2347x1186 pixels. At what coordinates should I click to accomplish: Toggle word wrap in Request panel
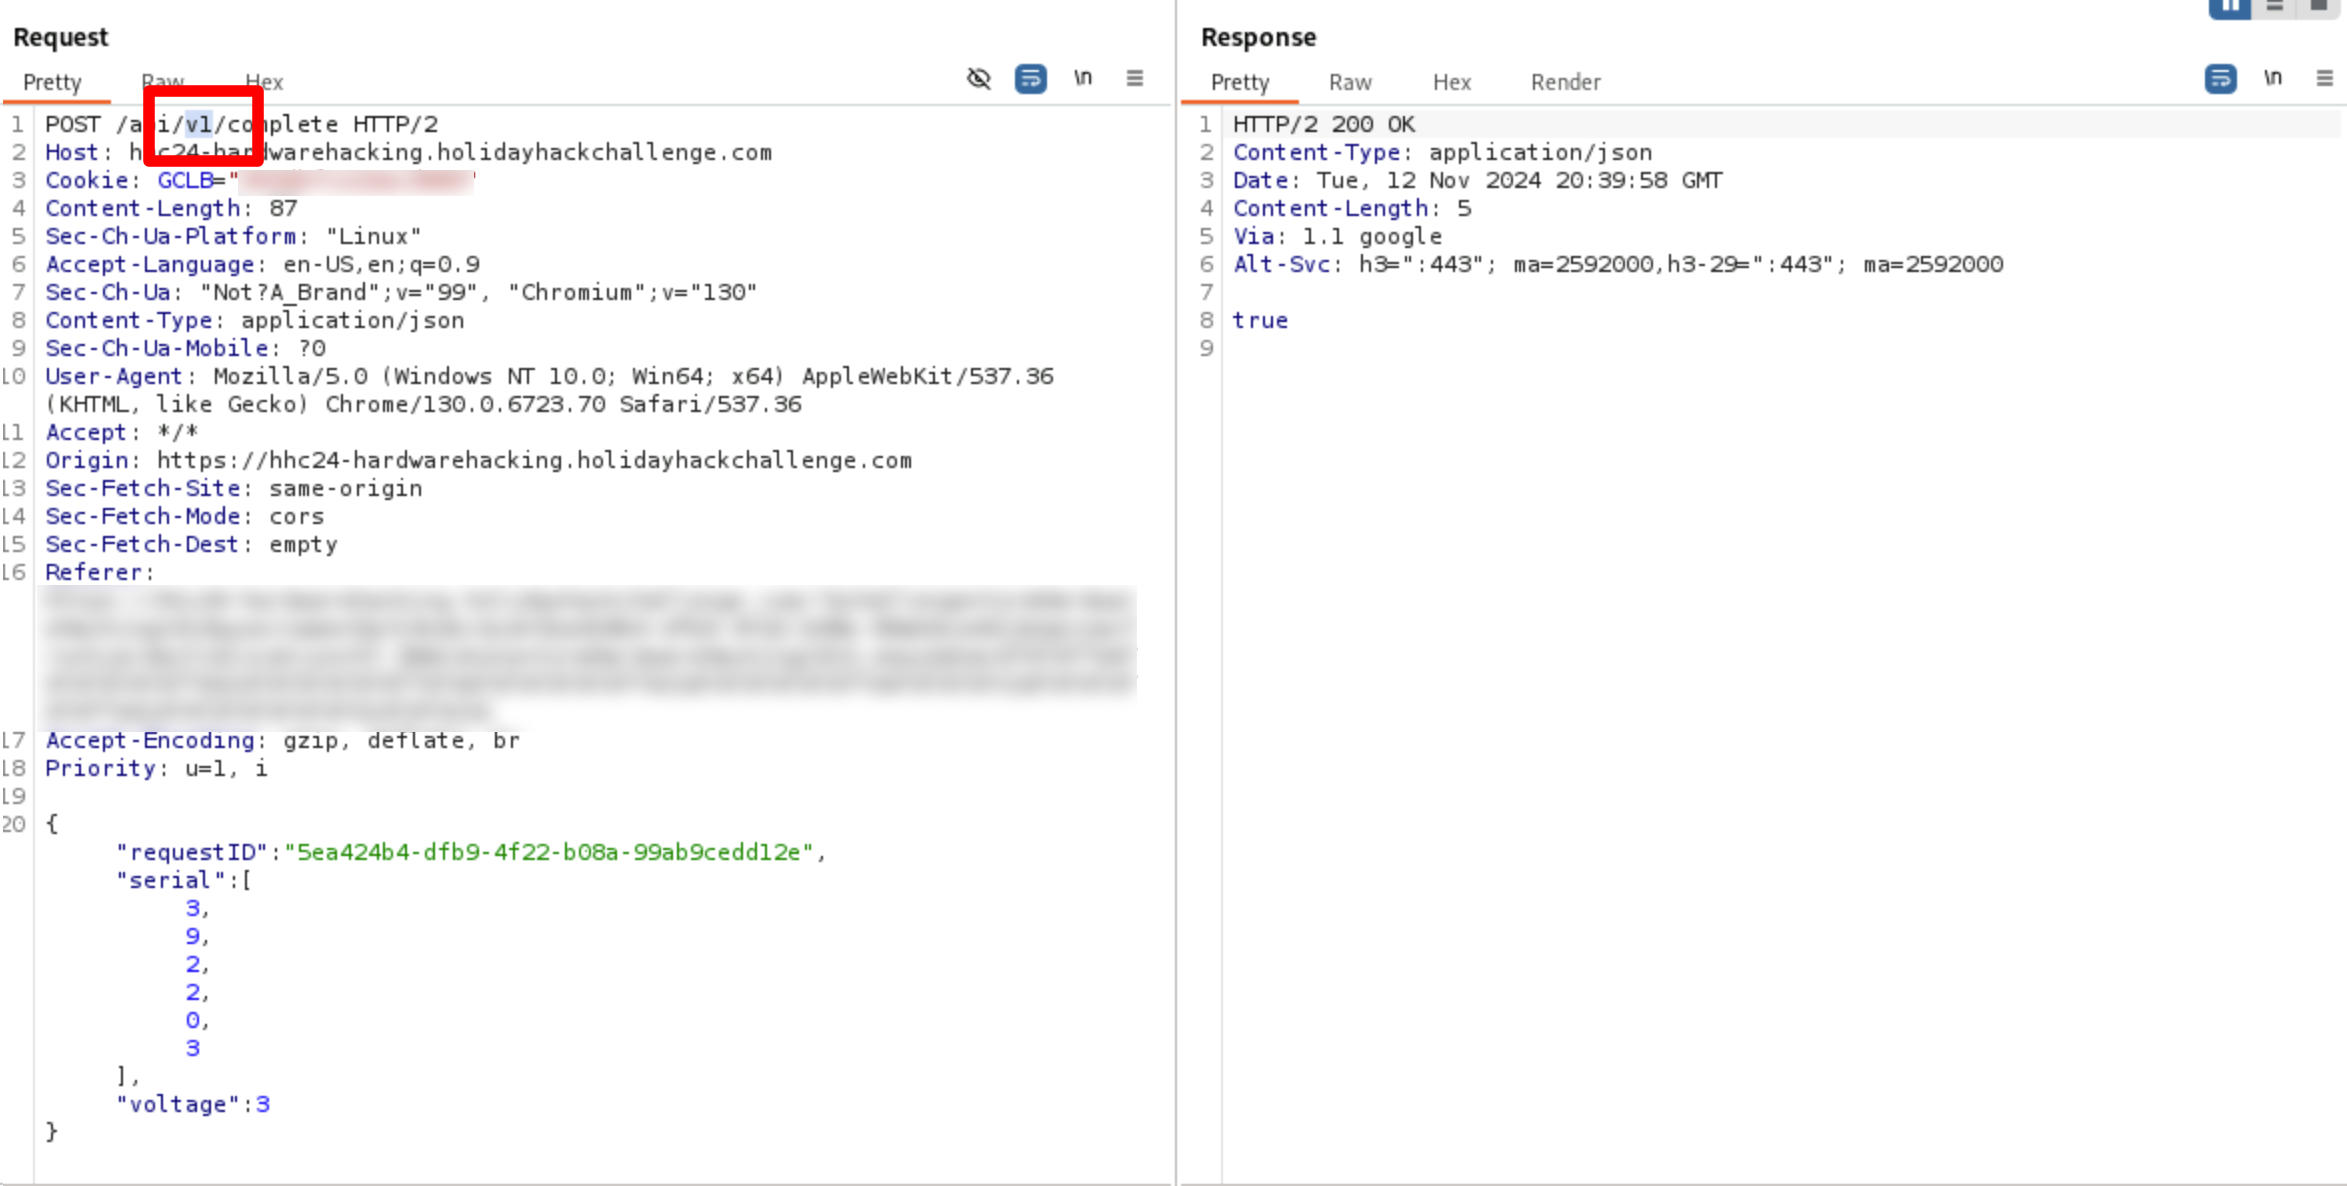tap(1030, 79)
